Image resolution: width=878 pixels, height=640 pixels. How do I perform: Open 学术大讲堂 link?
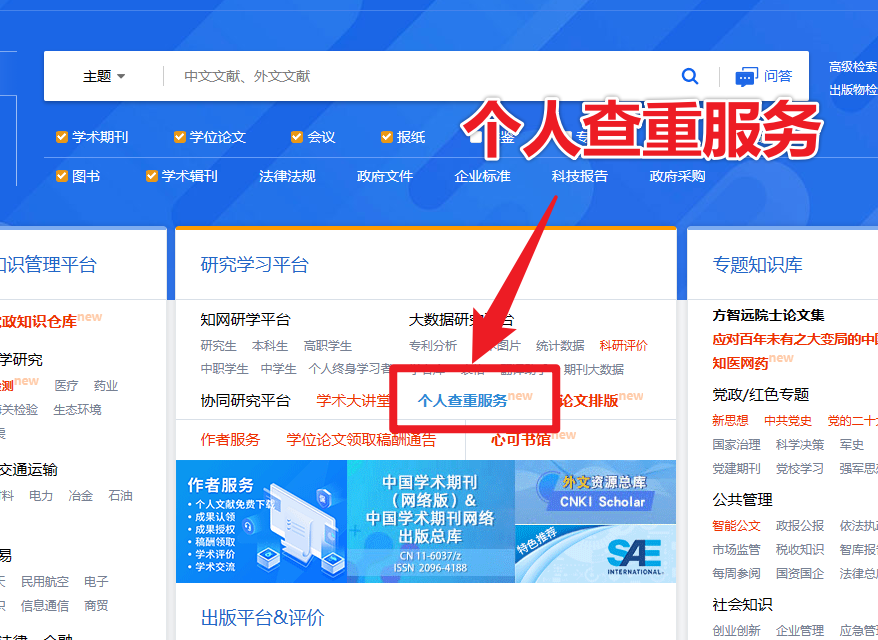(353, 400)
